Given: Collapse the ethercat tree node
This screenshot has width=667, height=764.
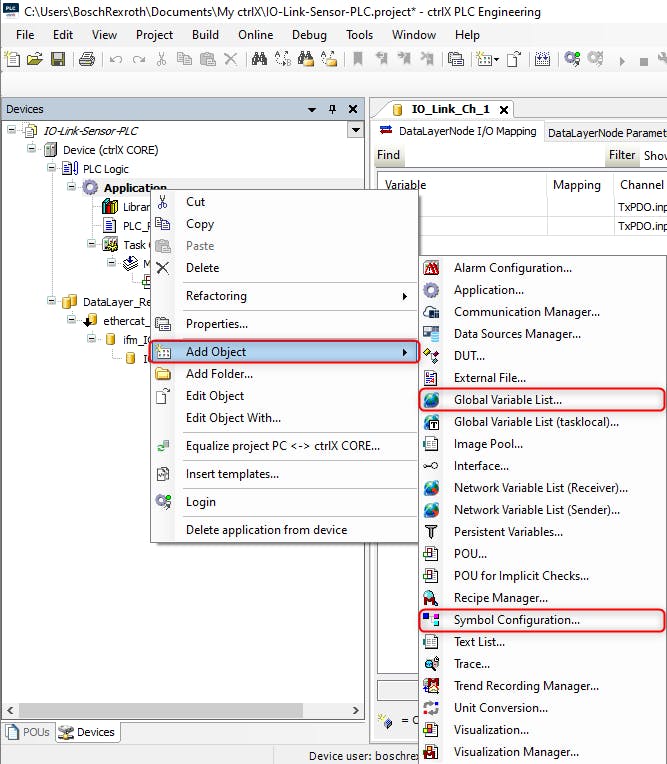Looking at the screenshot, I should [72, 320].
